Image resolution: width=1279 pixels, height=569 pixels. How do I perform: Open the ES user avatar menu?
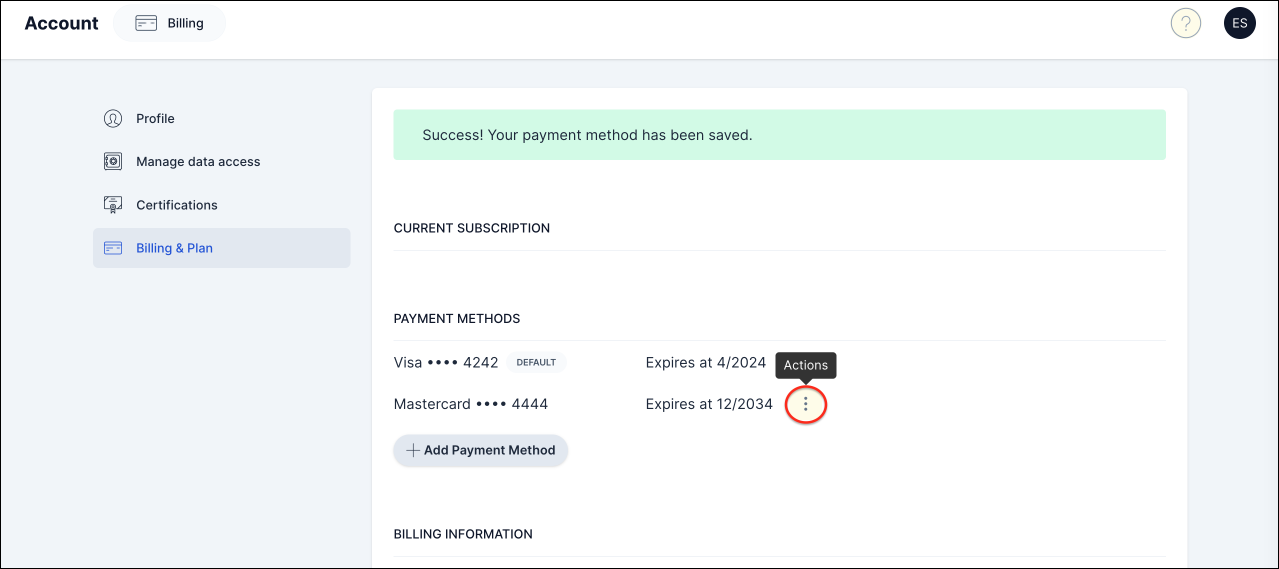pos(1239,24)
